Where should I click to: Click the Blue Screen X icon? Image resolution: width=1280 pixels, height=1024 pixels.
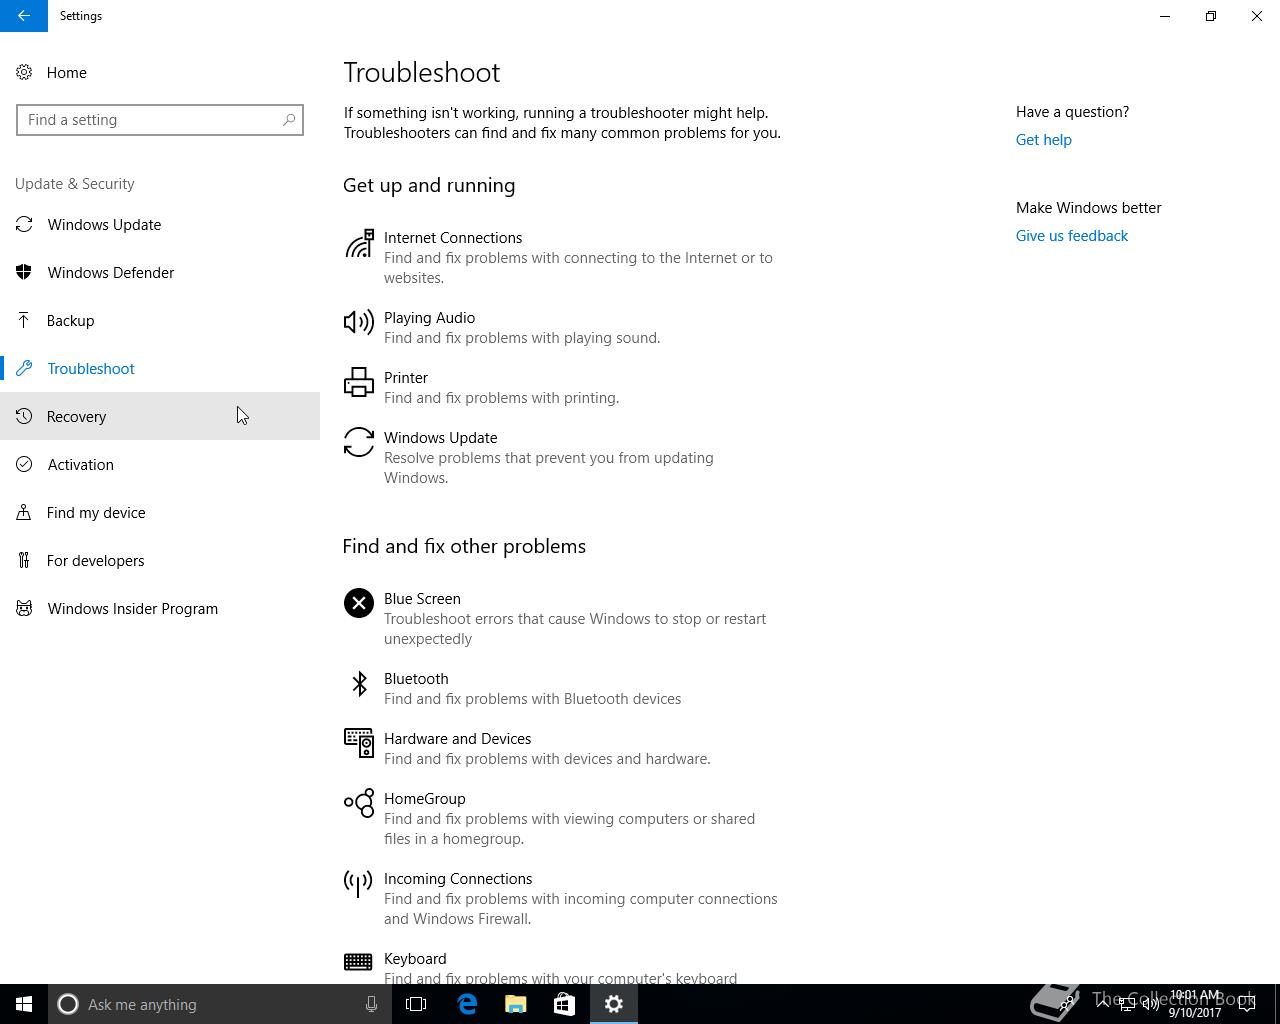coord(359,603)
